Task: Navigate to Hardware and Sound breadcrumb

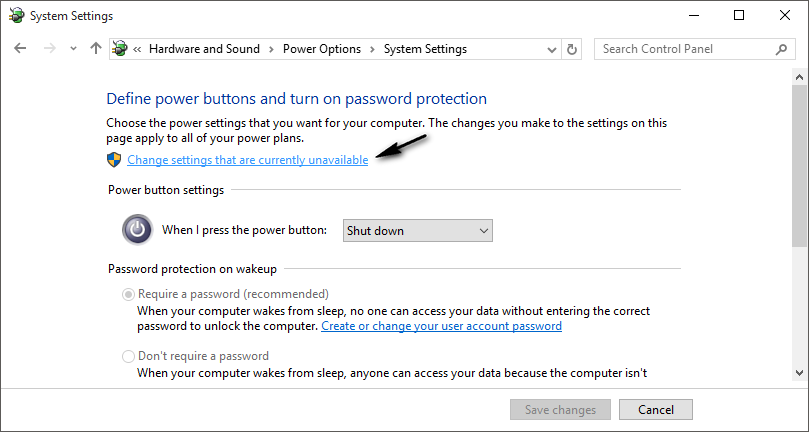Action: (x=204, y=48)
